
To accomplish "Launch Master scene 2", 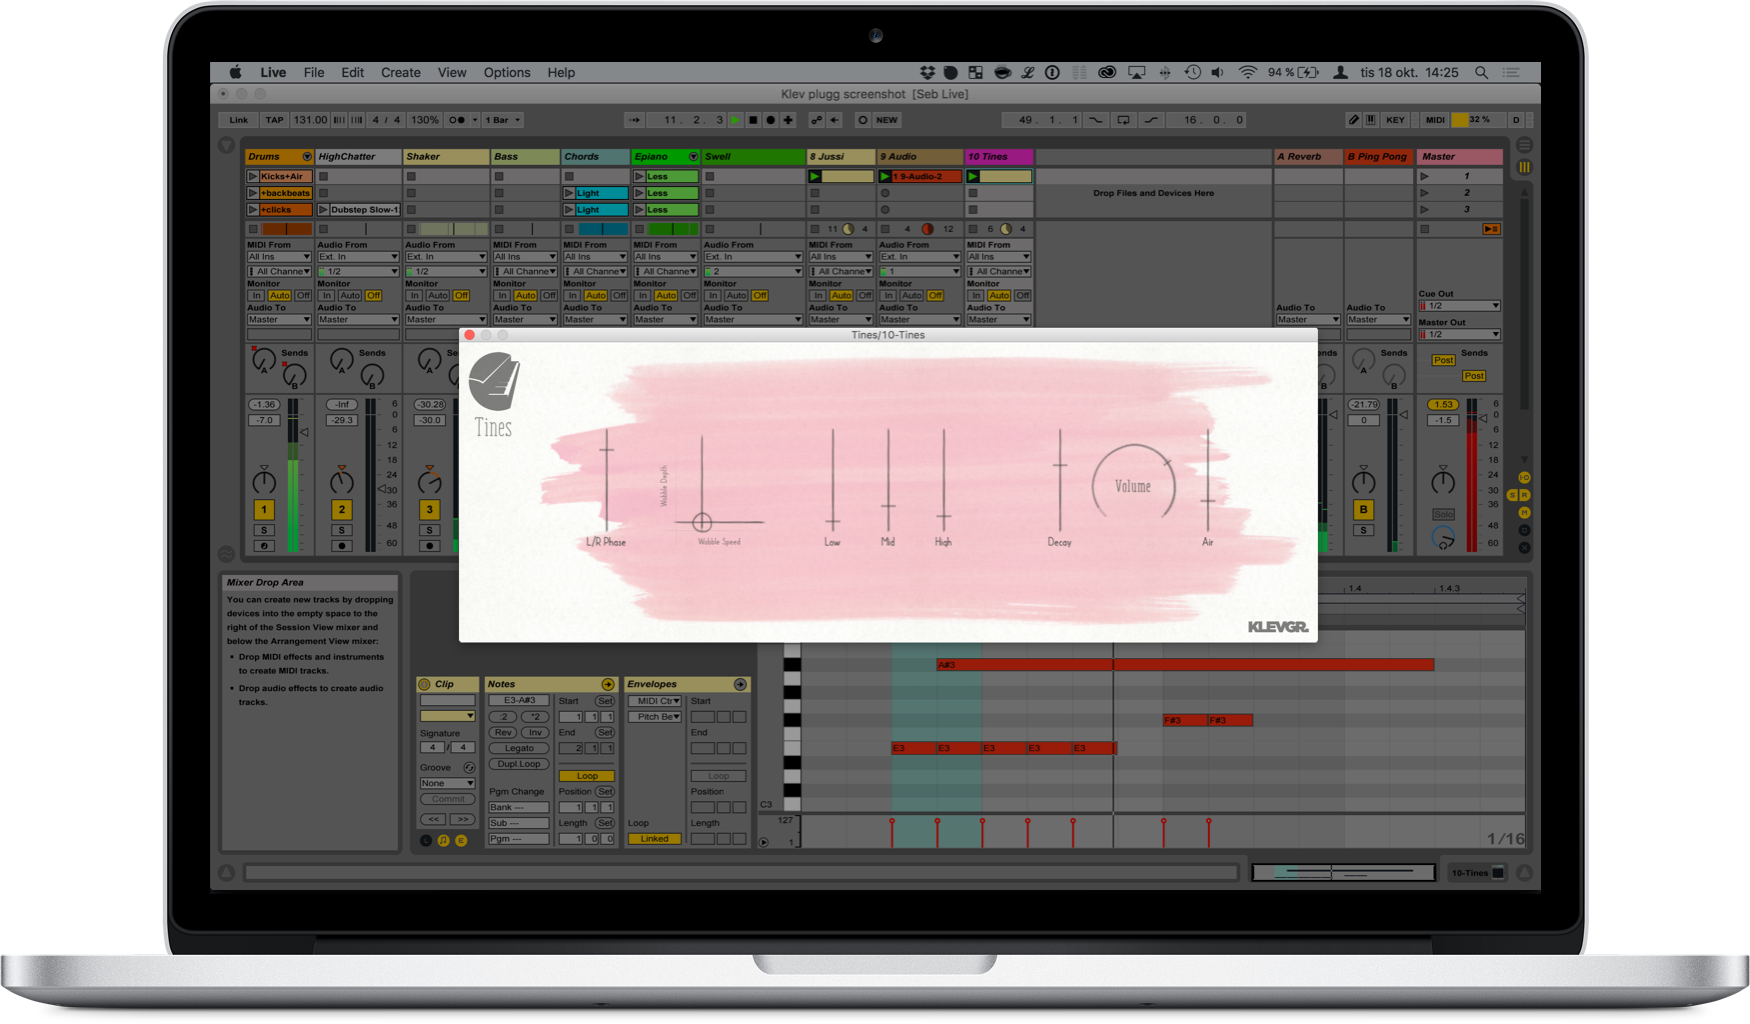I will point(1425,193).
